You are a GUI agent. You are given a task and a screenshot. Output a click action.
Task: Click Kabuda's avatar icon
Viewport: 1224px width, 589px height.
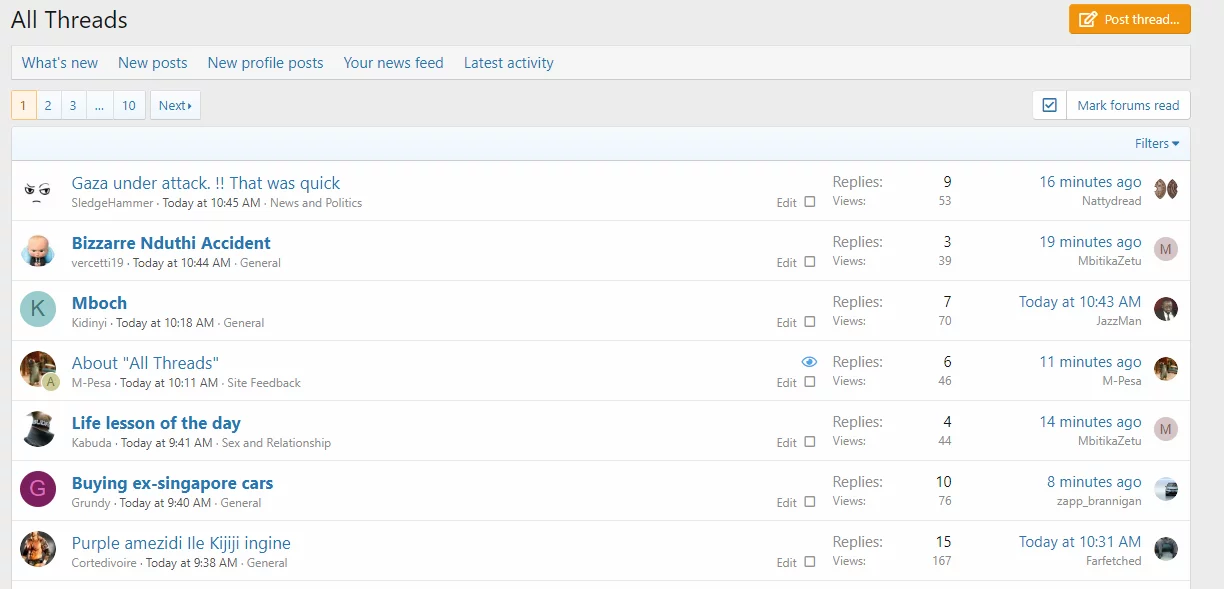pyautogui.click(x=38, y=430)
